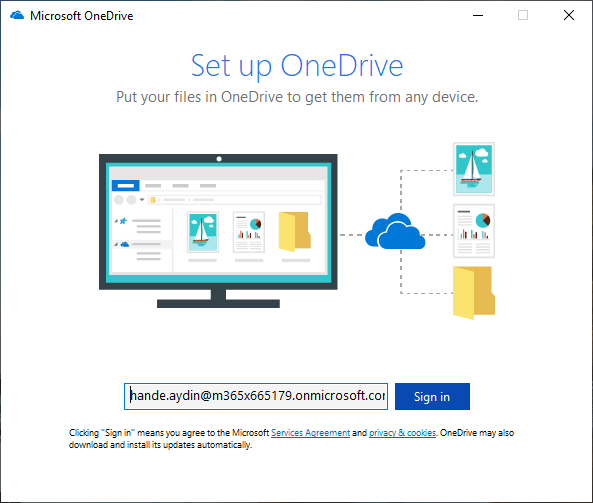The image size is (593, 503).
Task: Click the yellow folder inside the monitor
Action: tap(295, 231)
